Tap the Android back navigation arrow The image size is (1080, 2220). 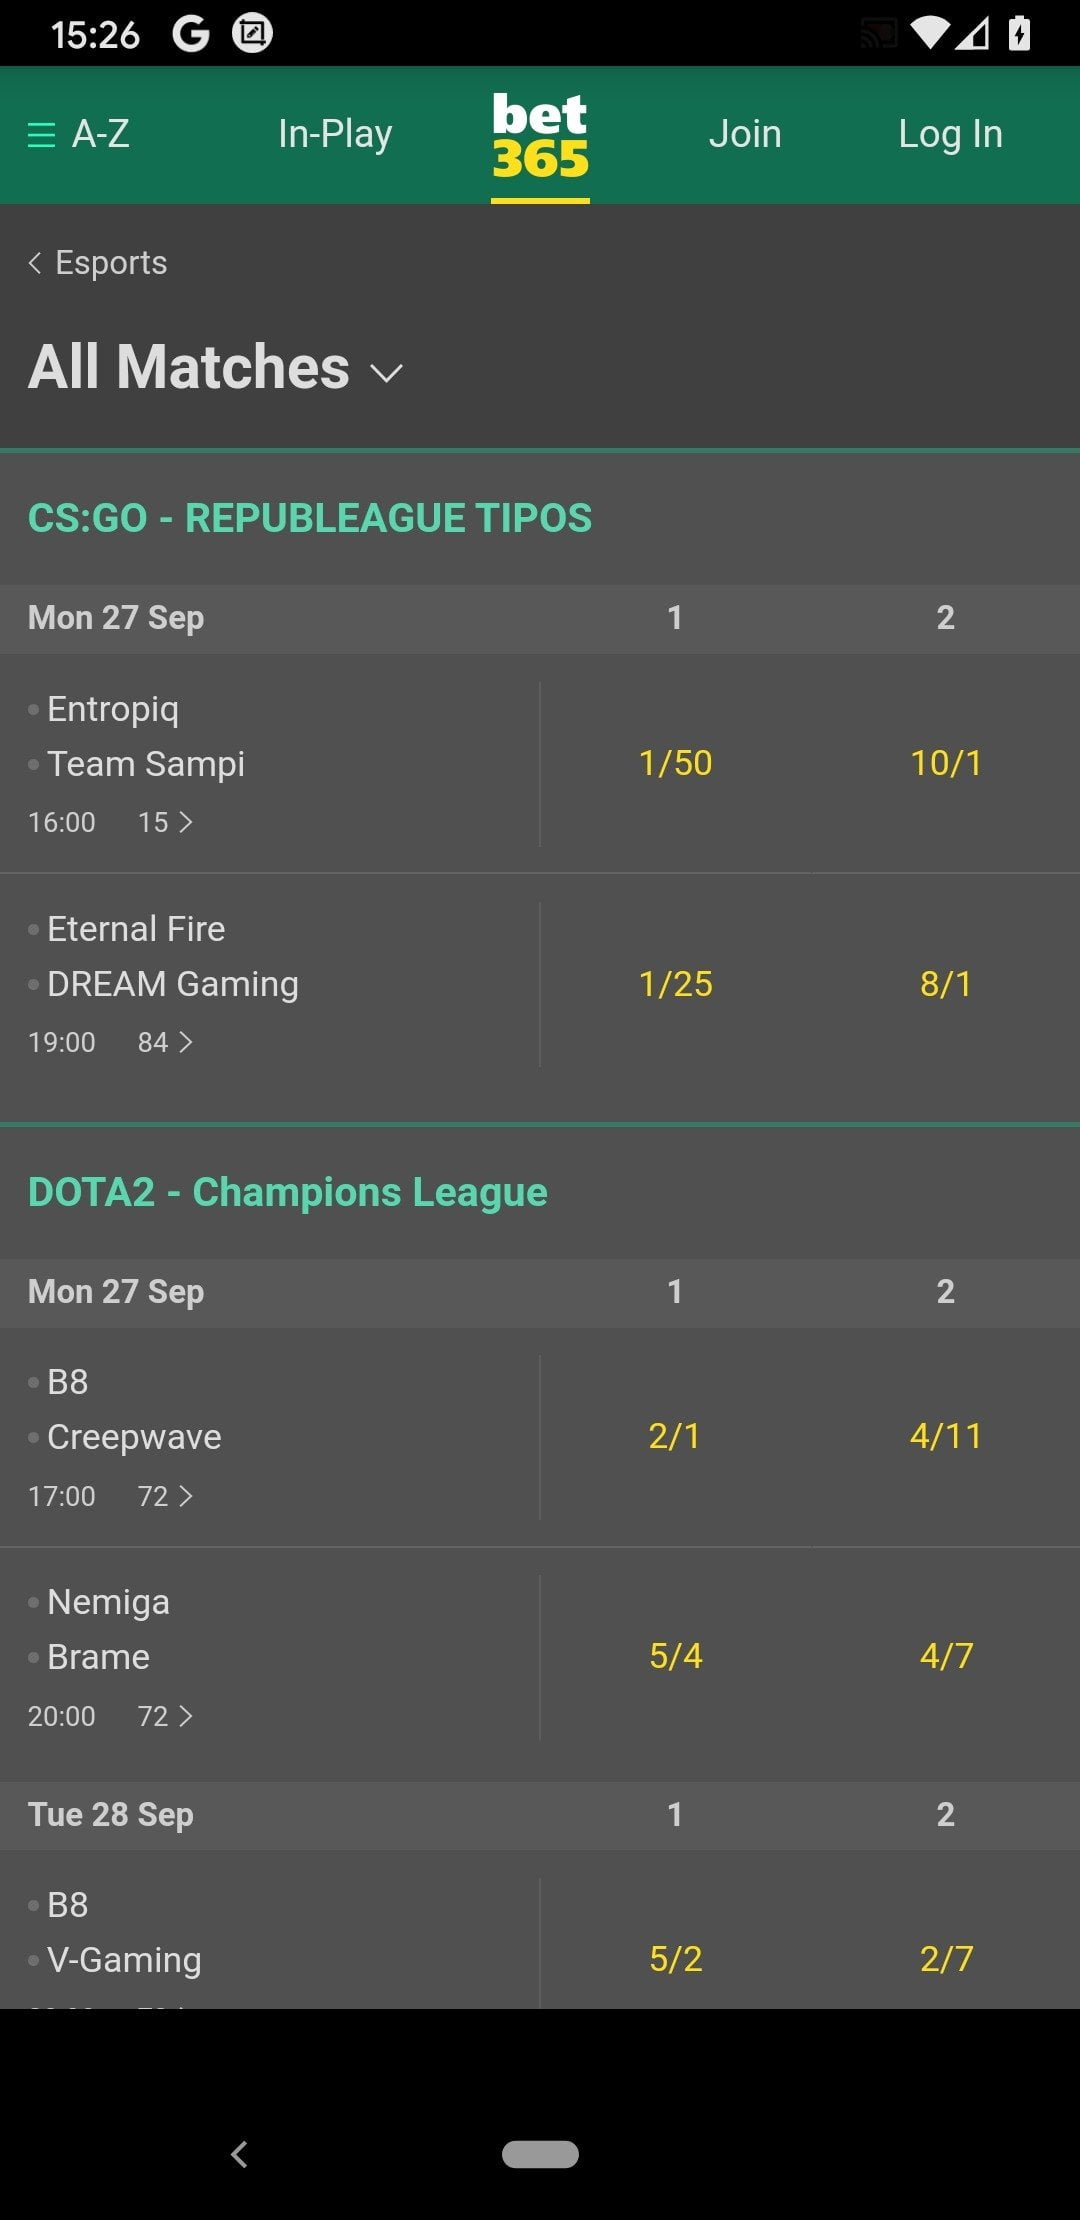239,2154
